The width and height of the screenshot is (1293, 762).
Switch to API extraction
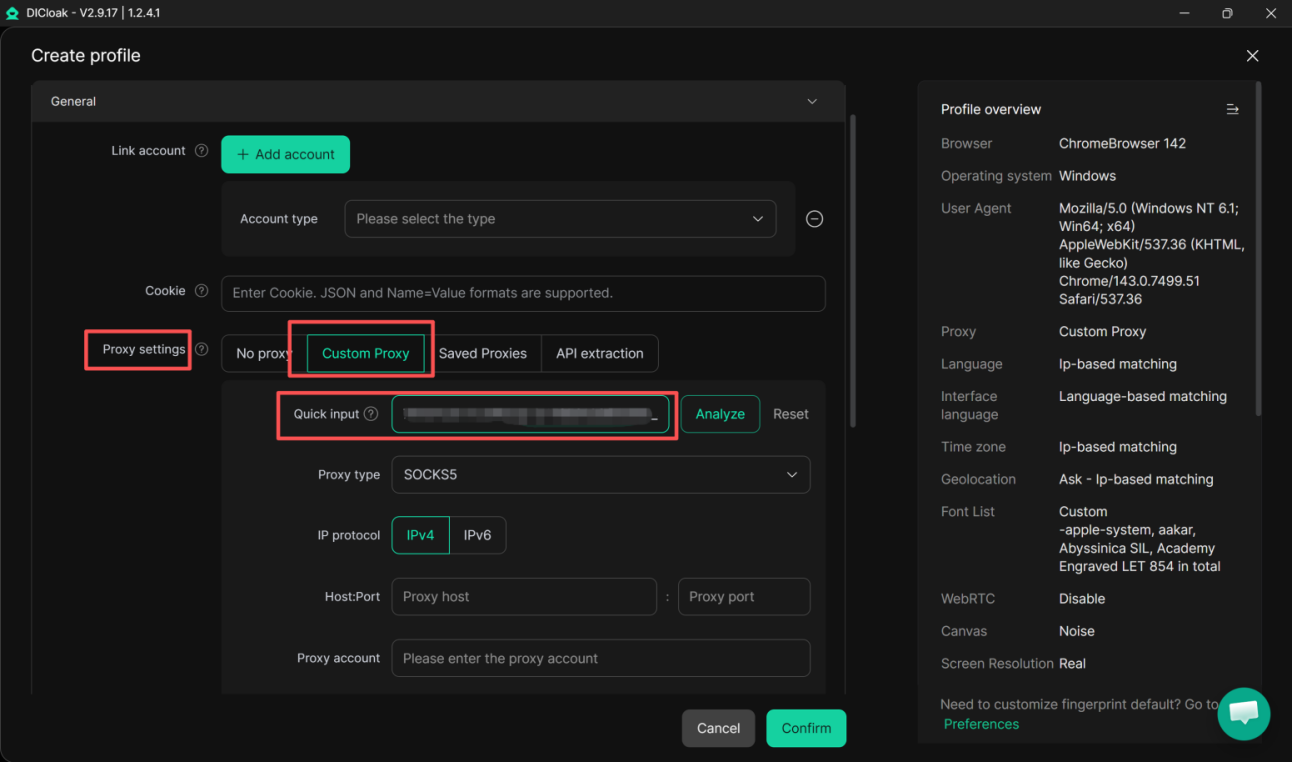click(x=599, y=353)
